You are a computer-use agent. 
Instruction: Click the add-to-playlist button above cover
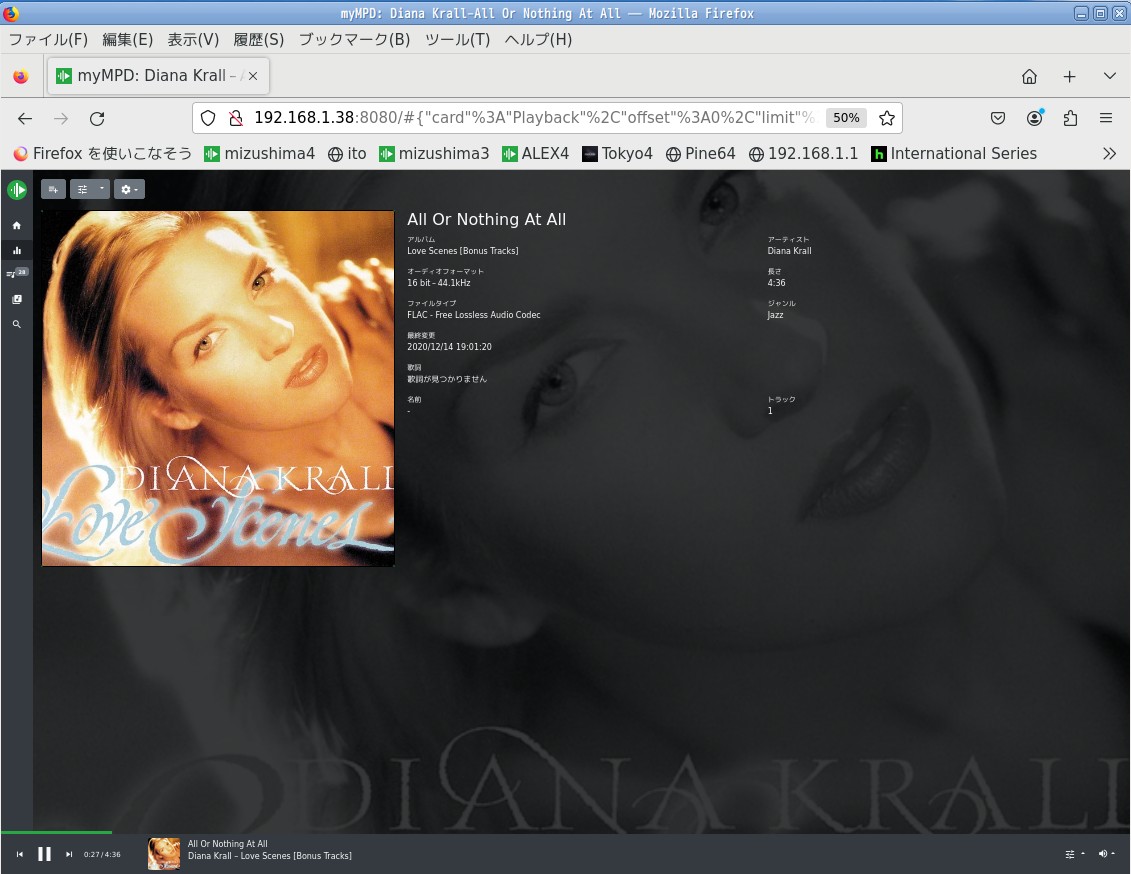[53, 189]
